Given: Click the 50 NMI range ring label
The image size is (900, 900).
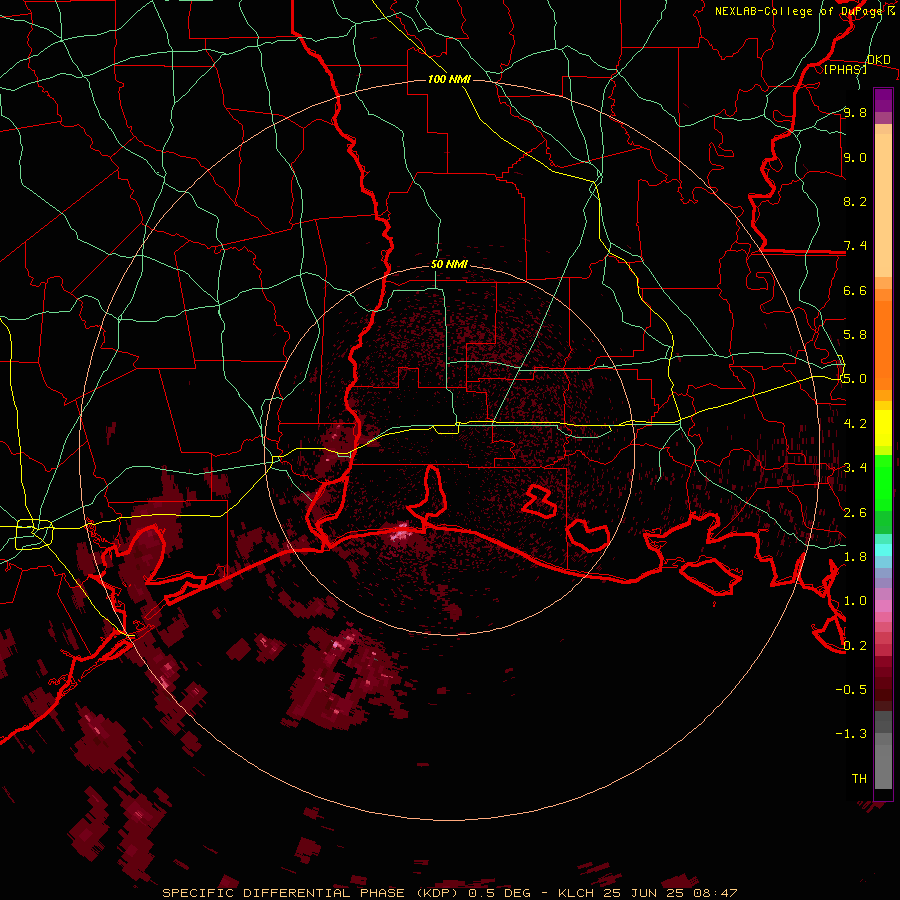Looking at the screenshot, I should 449,265.
